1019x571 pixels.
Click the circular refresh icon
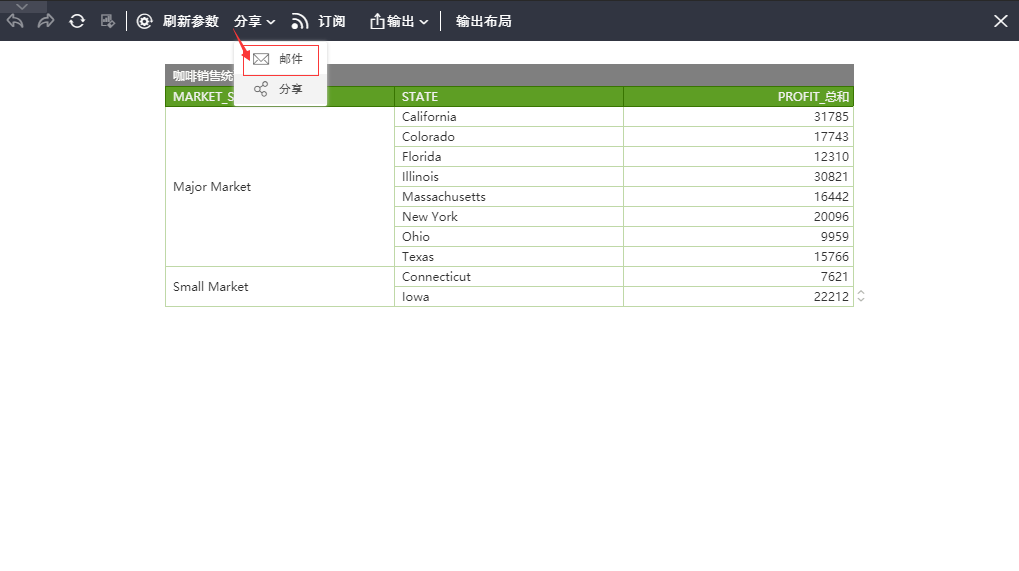[x=77, y=21]
